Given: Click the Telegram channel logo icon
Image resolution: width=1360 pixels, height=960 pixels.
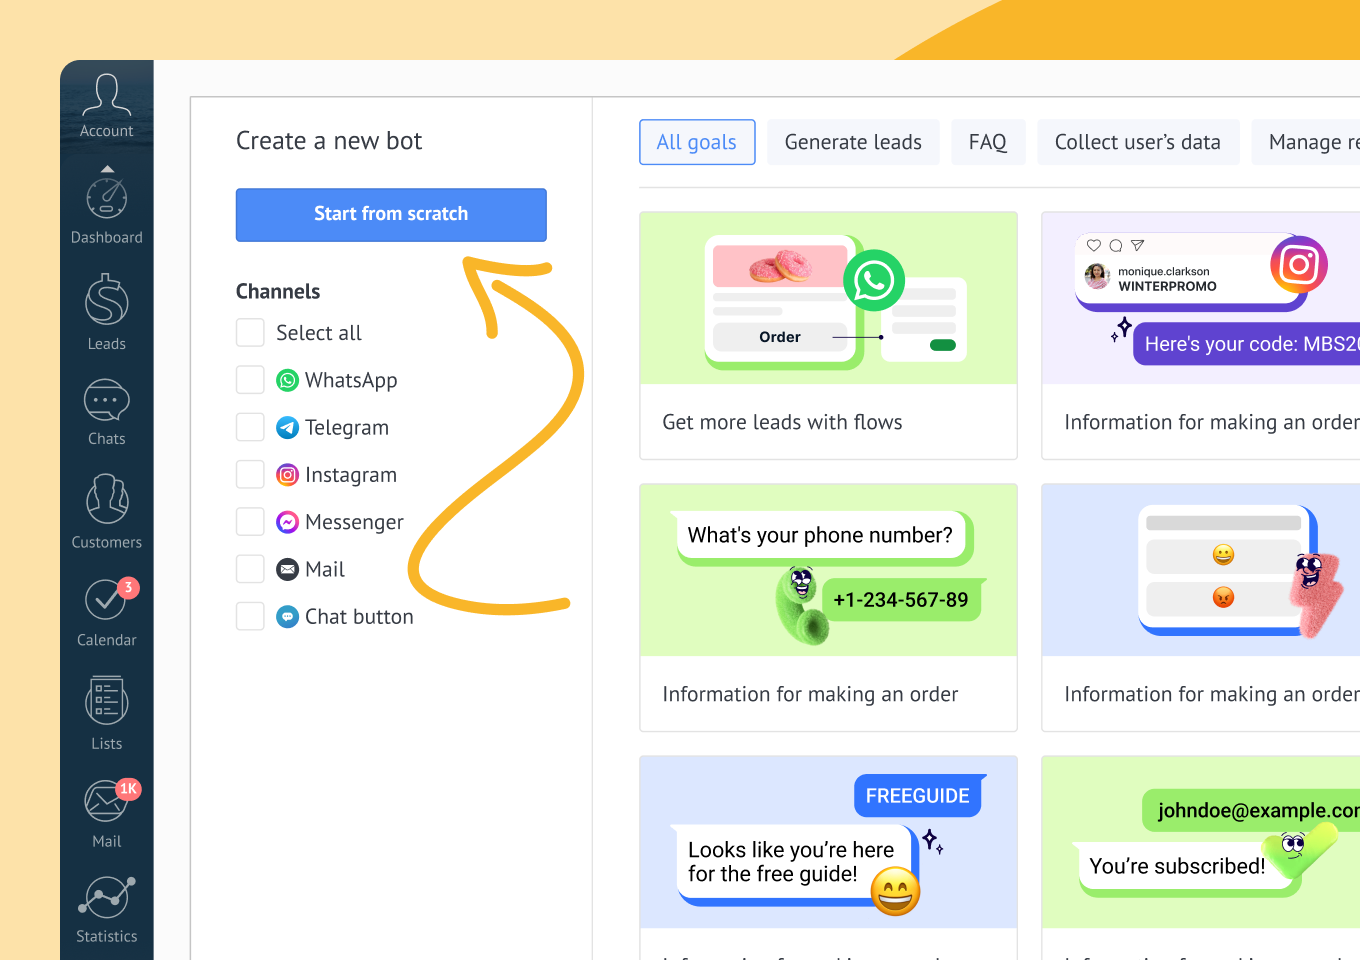Looking at the screenshot, I should click(x=287, y=428).
